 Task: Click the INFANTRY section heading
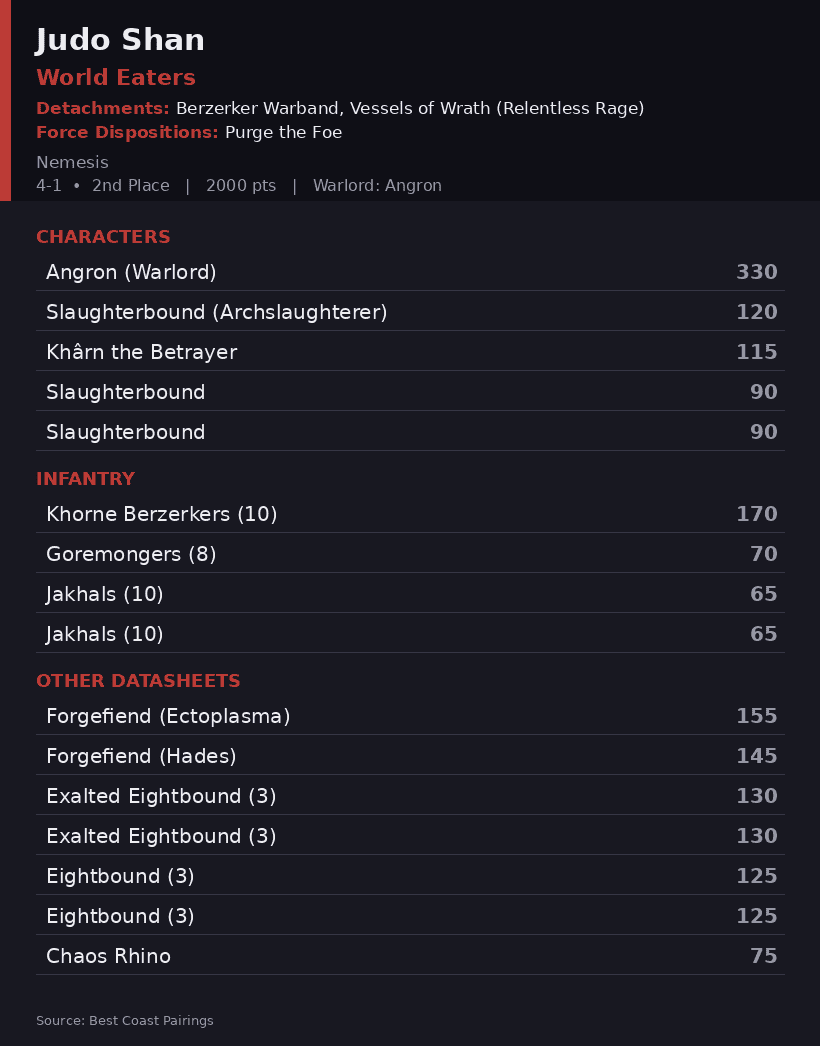pos(85,479)
